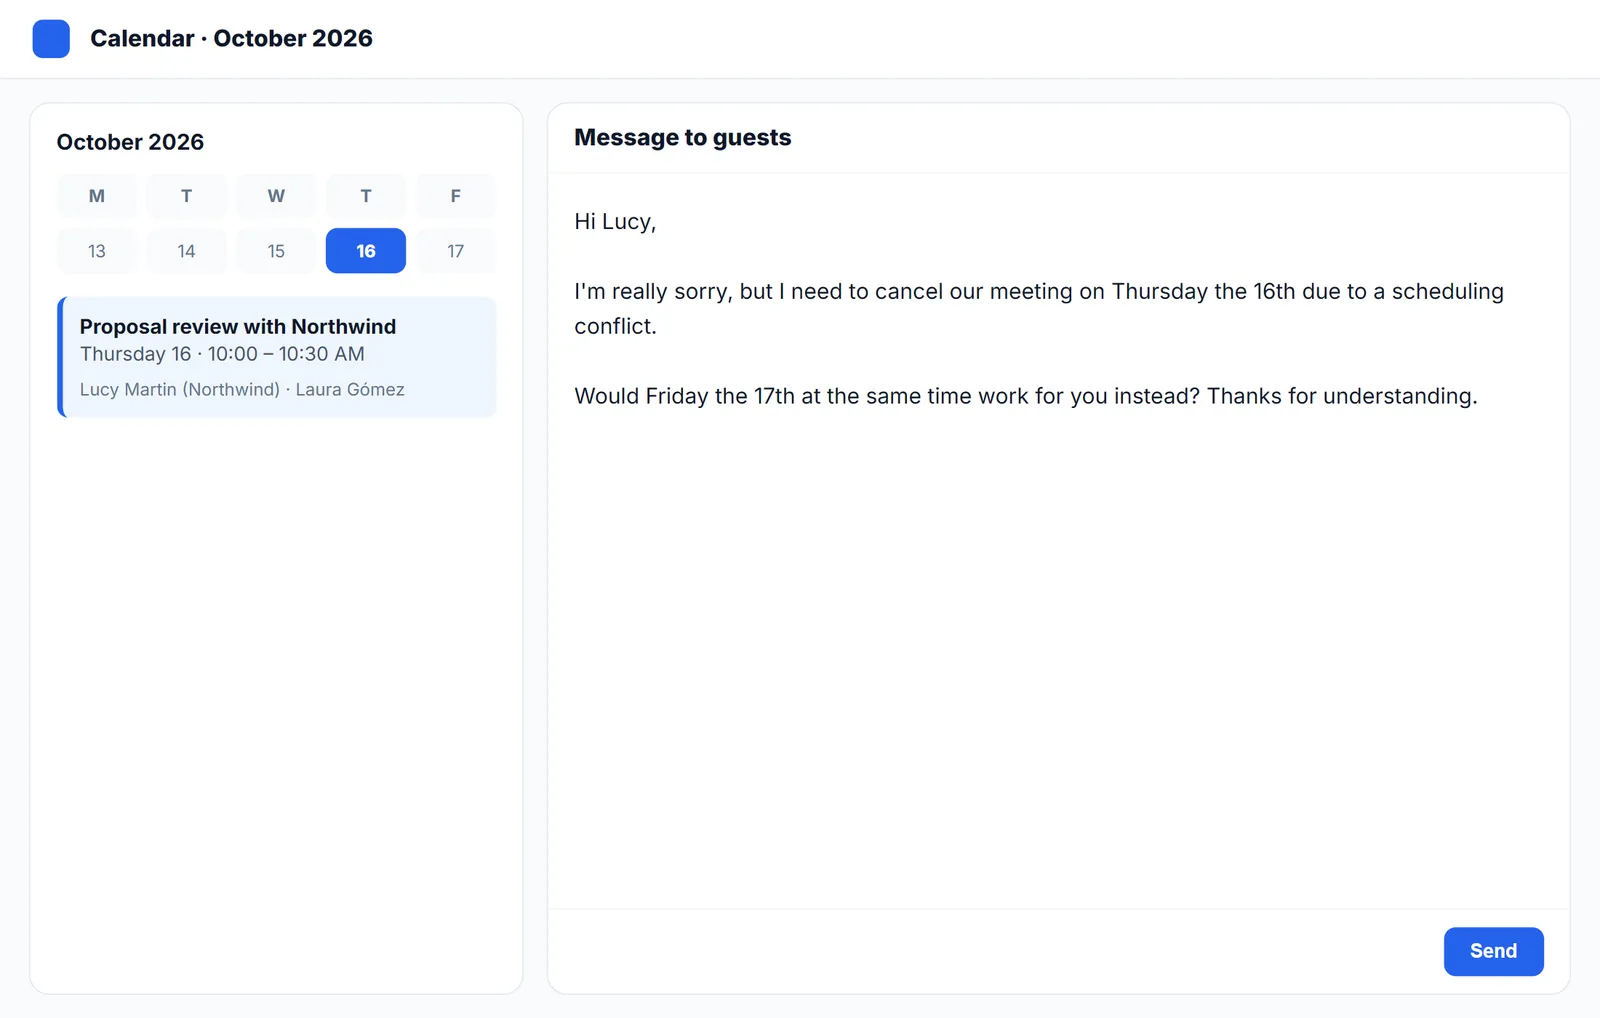Image resolution: width=1600 pixels, height=1018 pixels.
Task: Select Friday the 17th in calendar
Action: tap(456, 251)
